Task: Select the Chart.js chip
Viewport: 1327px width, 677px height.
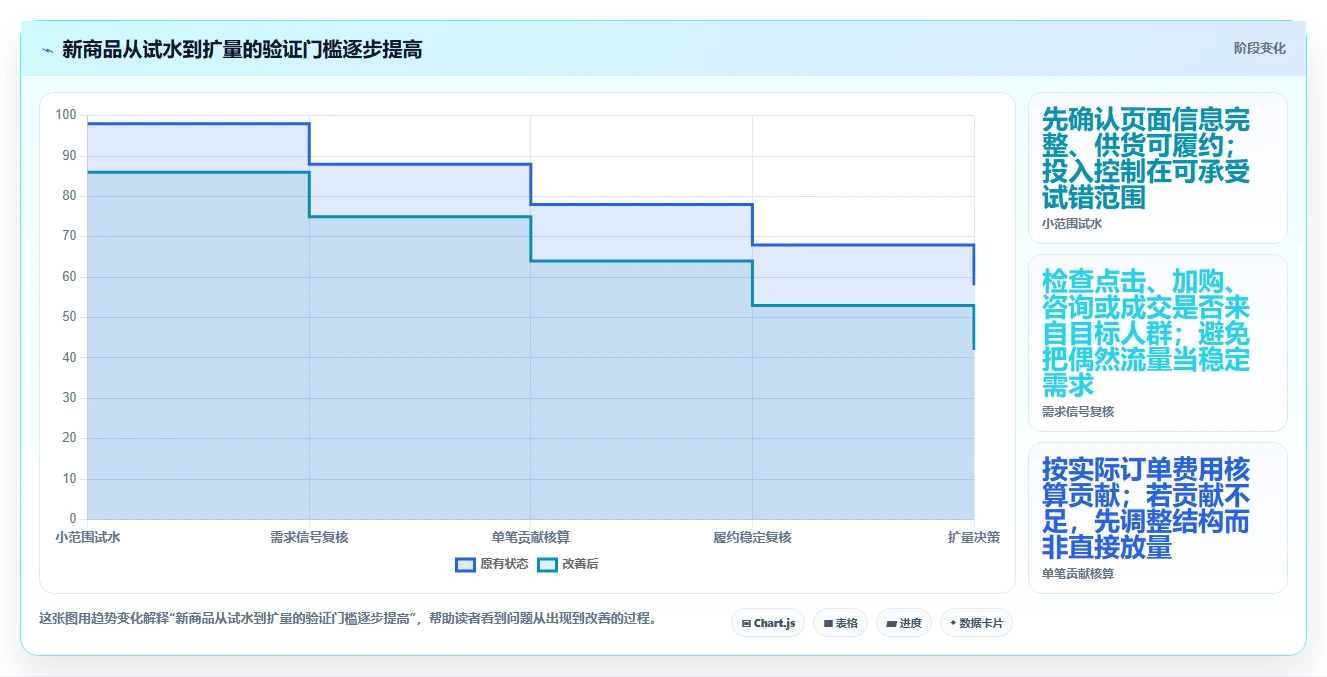Action: [x=768, y=623]
